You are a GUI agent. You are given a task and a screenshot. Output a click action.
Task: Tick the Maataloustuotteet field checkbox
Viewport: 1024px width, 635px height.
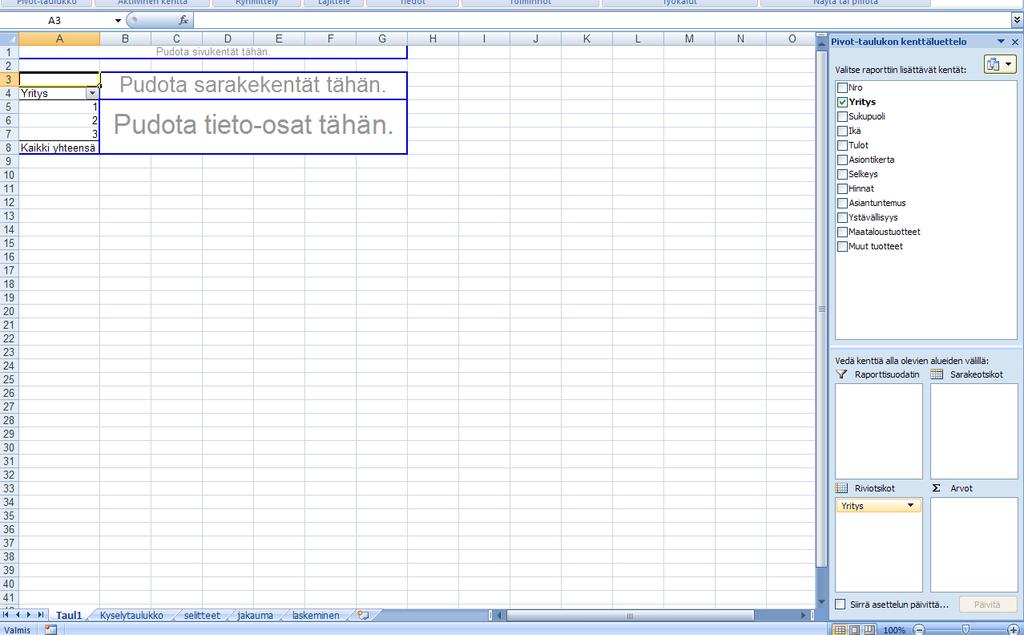(842, 232)
